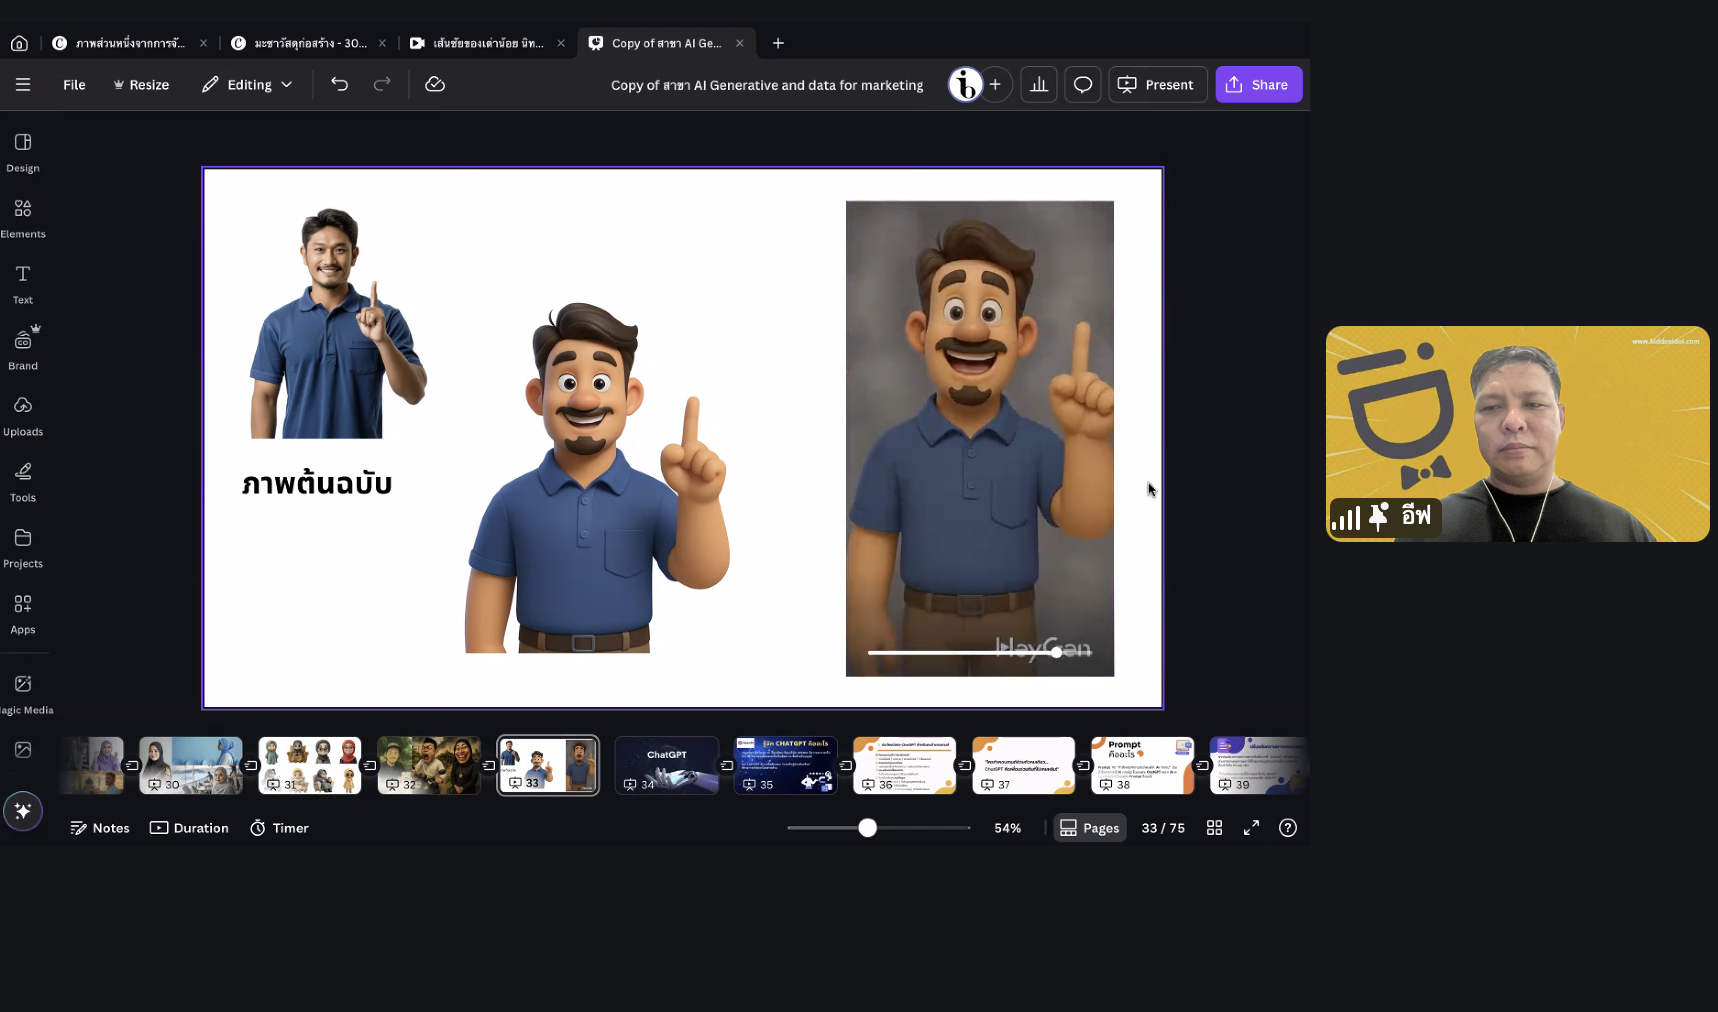
Task: Toggle the Notes panel
Action: point(100,828)
